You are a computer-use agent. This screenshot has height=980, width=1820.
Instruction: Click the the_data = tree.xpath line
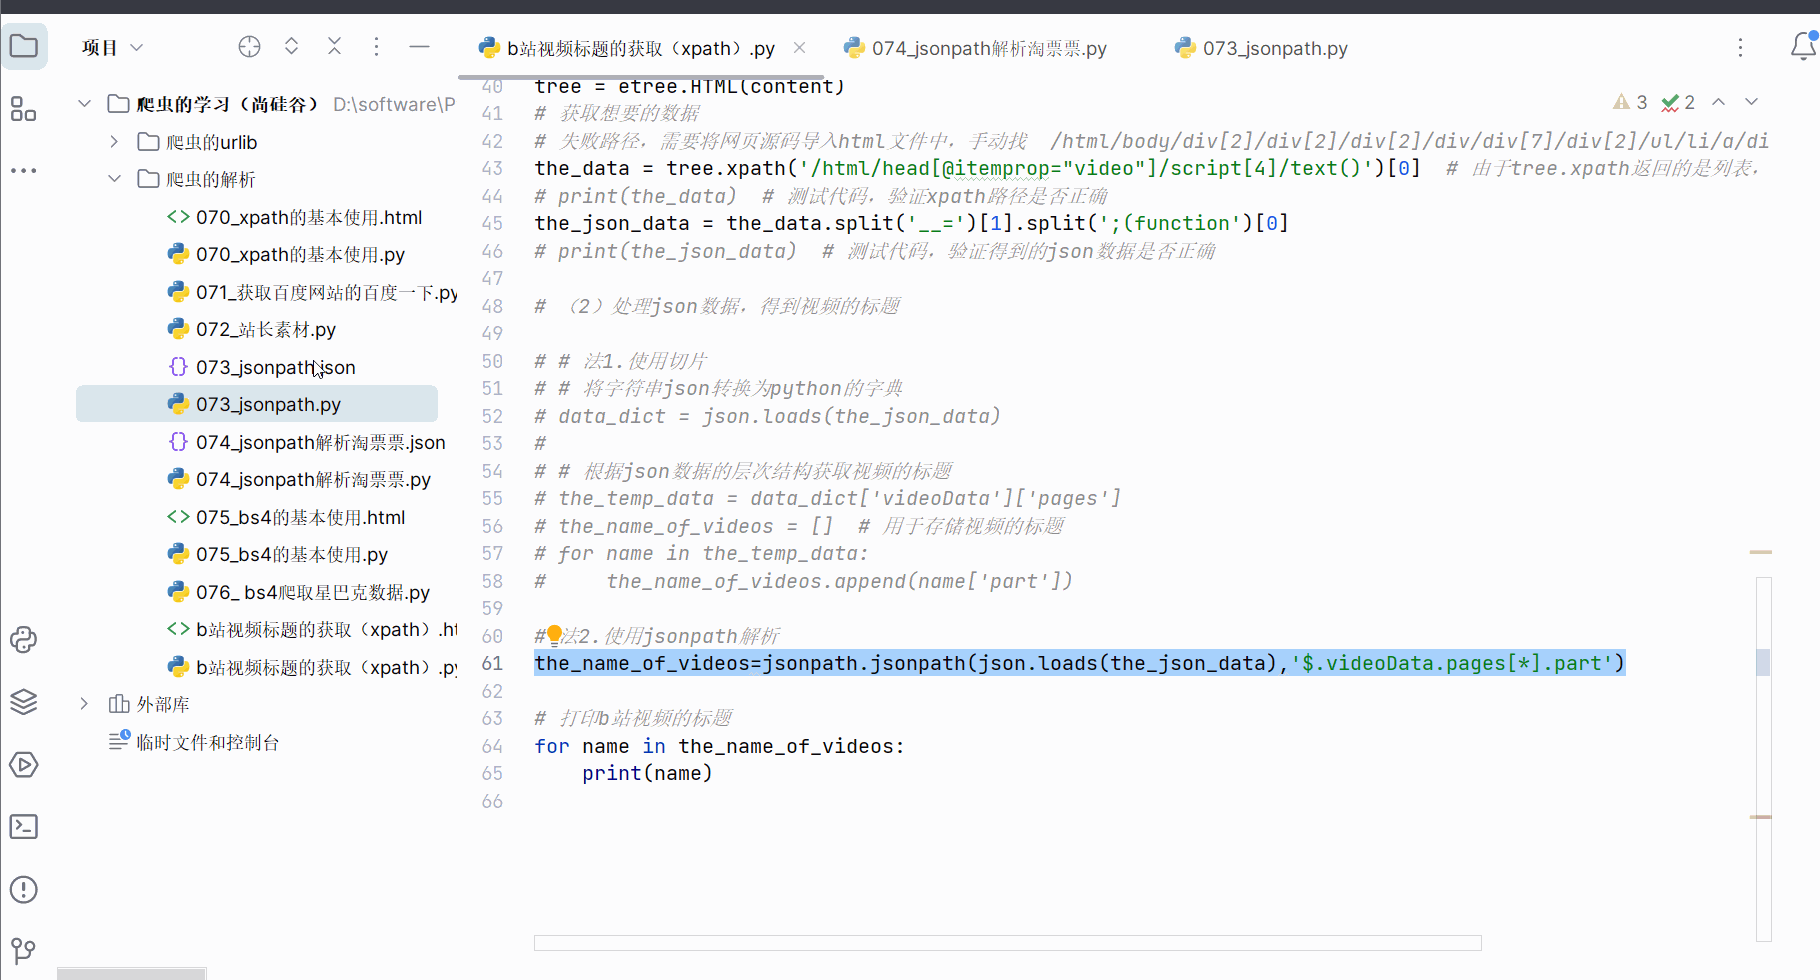978,168
